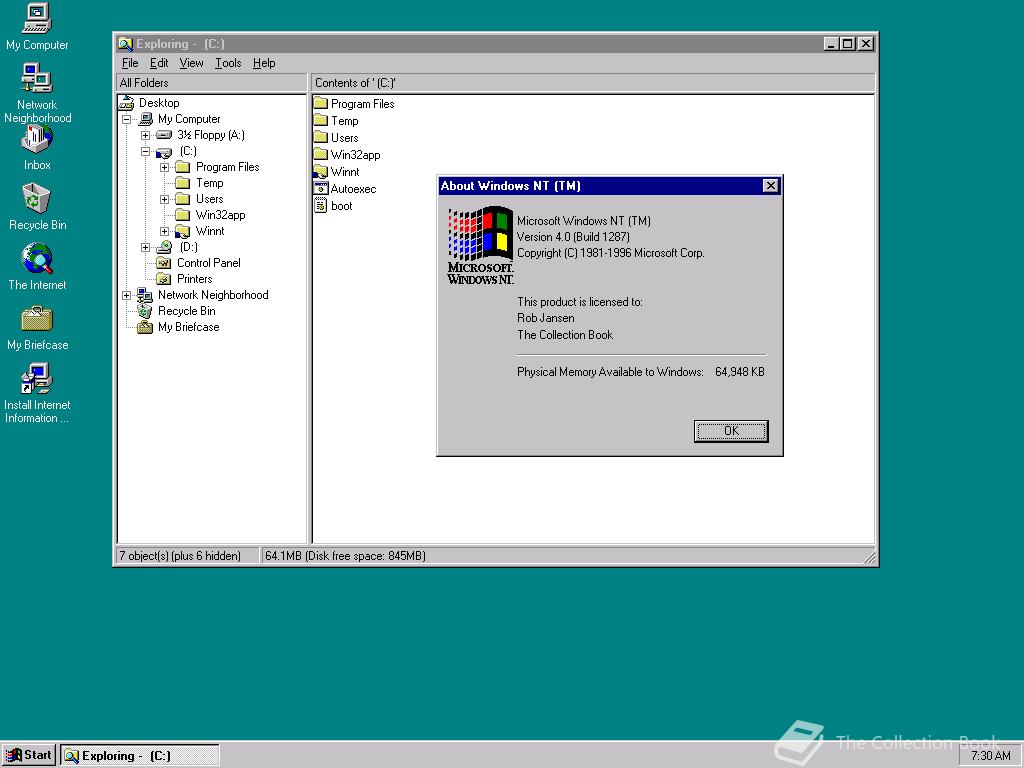The height and width of the screenshot is (768, 1024).
Task: Select Winnt folder icon in contents pane
Action: pos(320,171)
